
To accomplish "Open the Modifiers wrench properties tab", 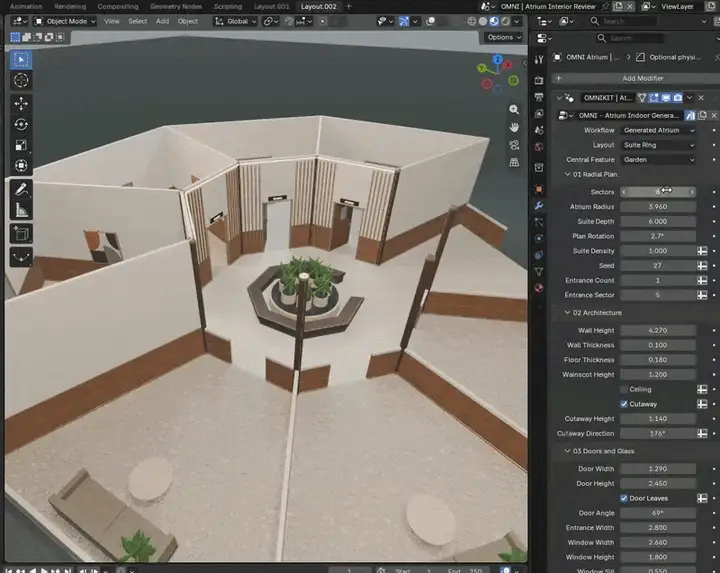I will [539, 205].
